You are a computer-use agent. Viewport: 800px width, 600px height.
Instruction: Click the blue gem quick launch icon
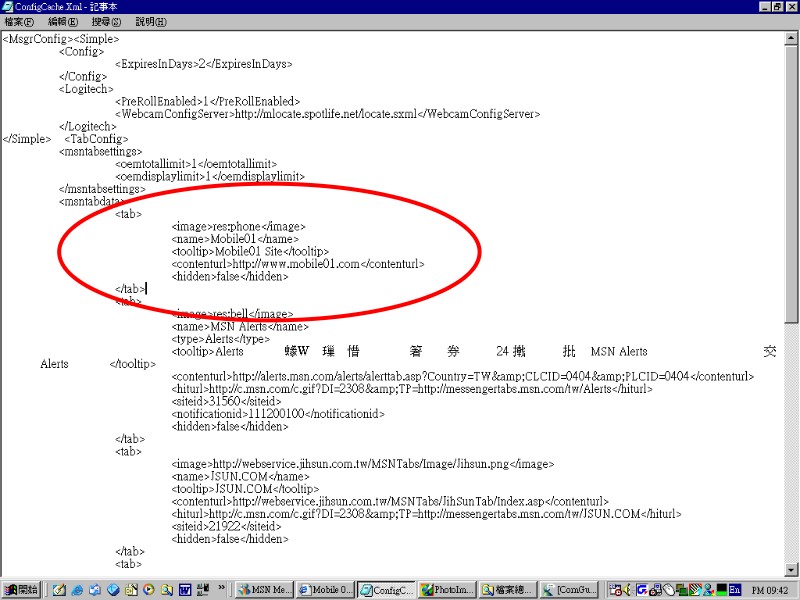(x=113, y=590)
